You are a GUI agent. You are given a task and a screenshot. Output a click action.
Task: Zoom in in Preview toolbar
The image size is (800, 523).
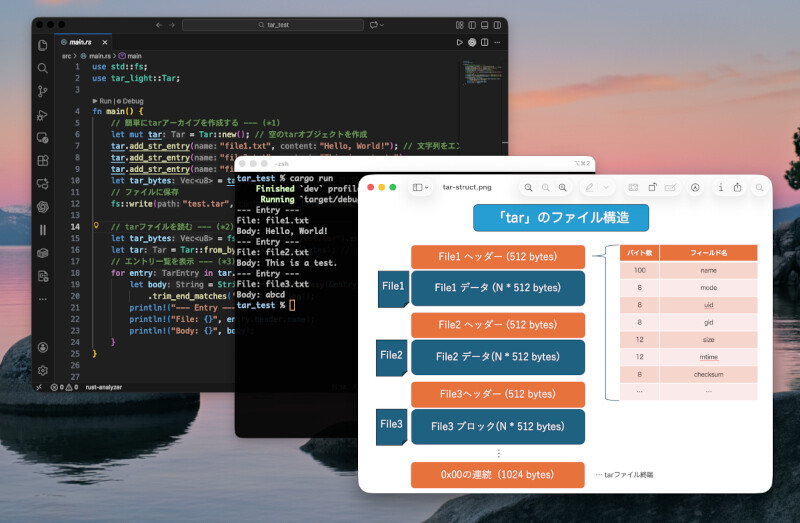pos(562,188)
